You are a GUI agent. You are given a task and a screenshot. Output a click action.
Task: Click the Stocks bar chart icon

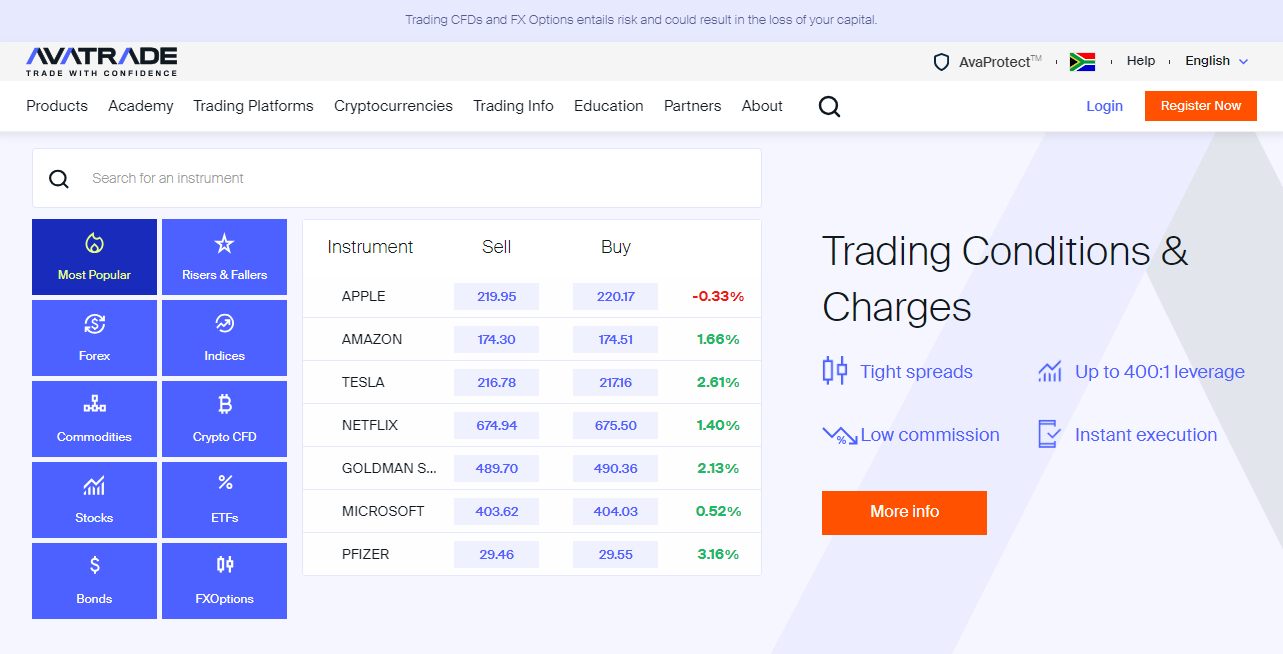[x=94, y=486]
